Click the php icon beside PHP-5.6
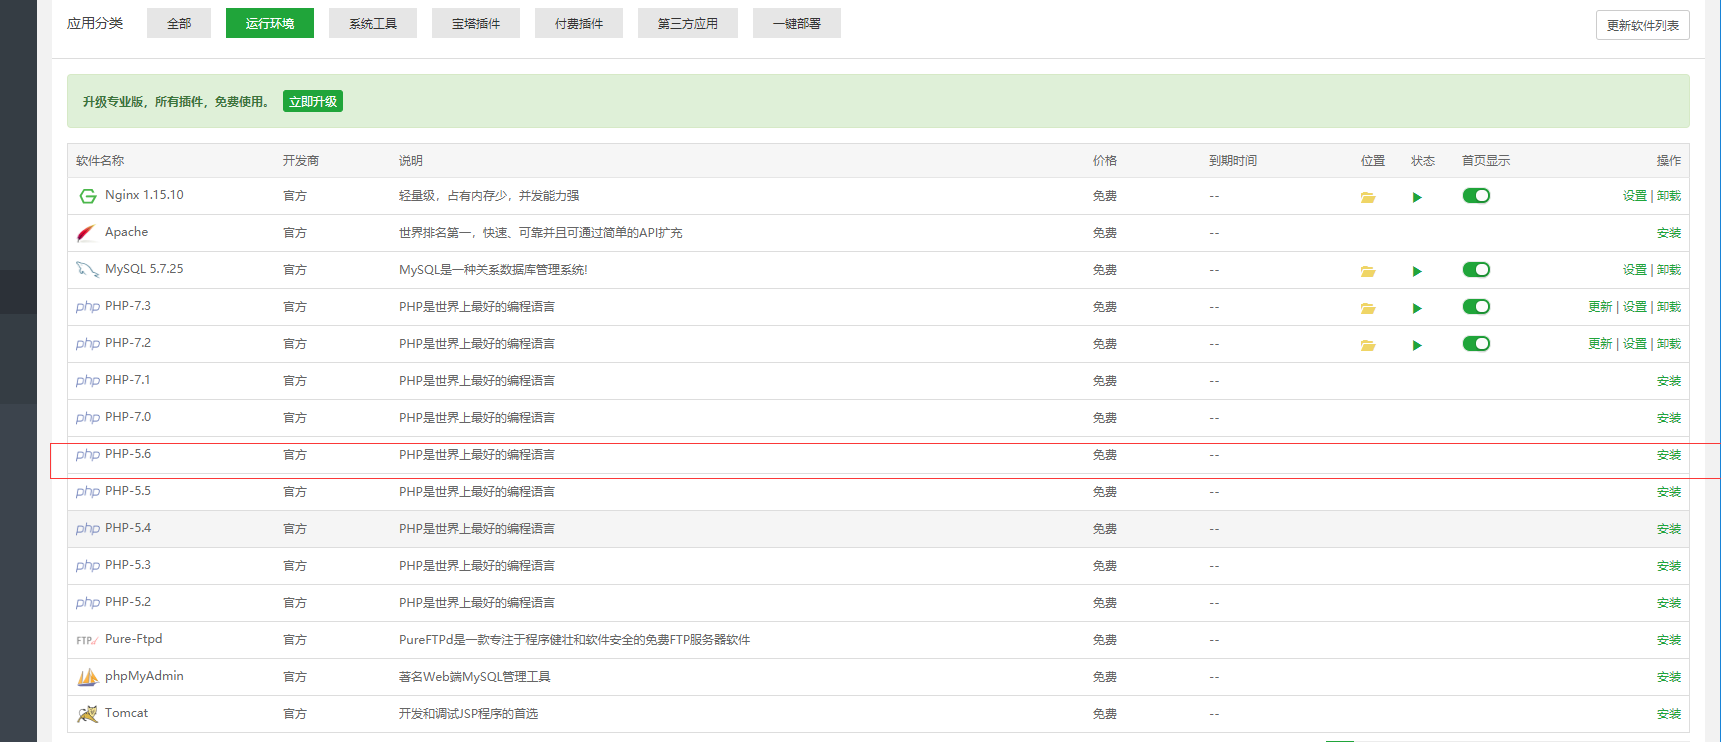1721x742 pixels. 88,455
